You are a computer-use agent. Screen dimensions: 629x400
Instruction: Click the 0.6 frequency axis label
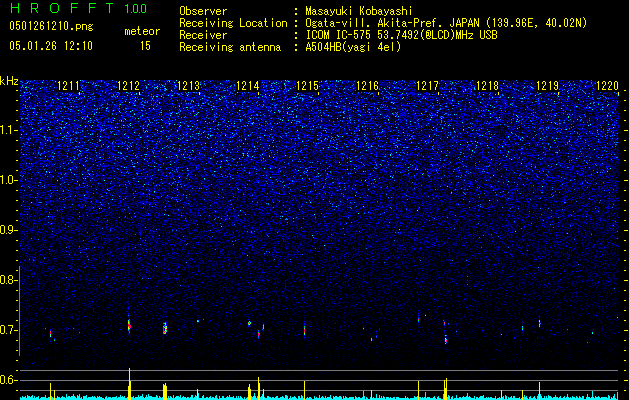coord(9,380)
